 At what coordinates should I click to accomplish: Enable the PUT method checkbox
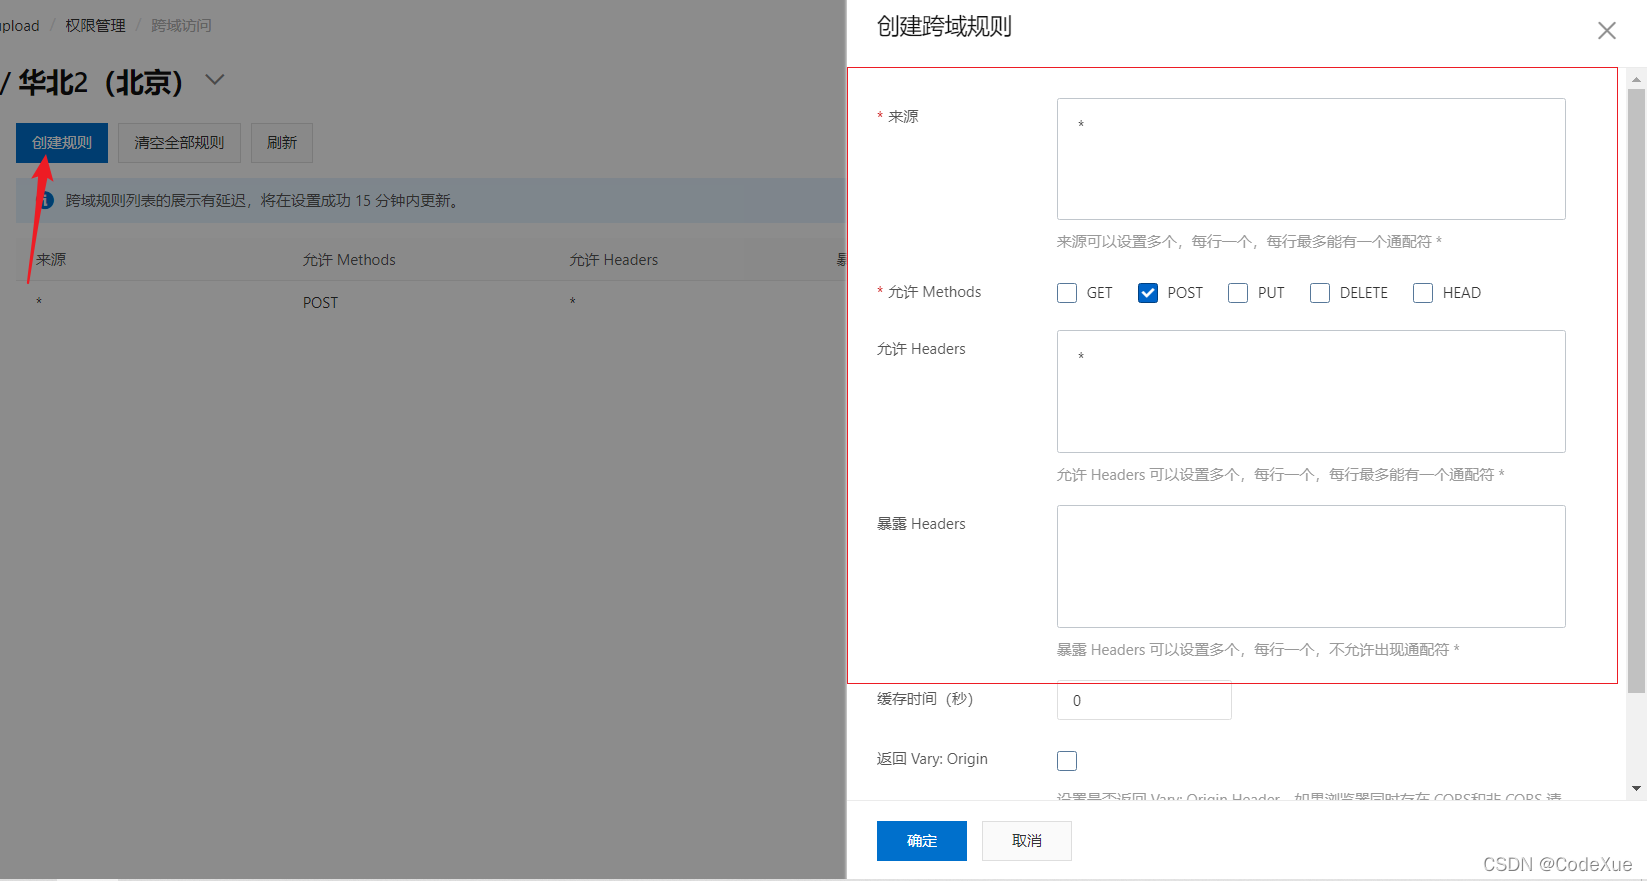coord(1238,293)
